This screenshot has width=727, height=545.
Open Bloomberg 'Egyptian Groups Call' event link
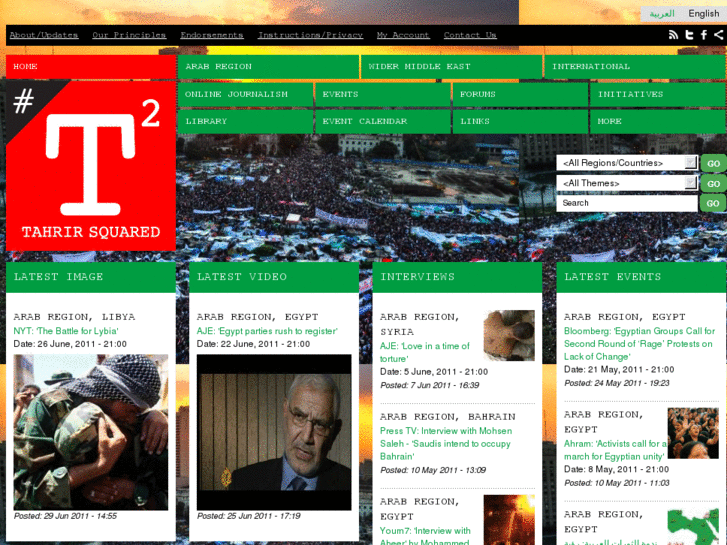[x=639, y=344]
